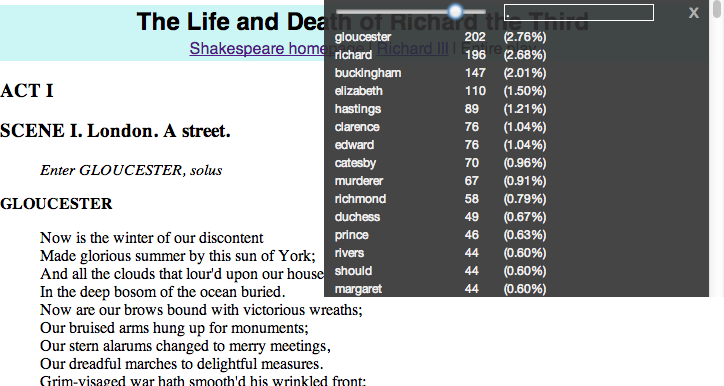Click the GLOUCESTER speaker name

pos(56,204)
